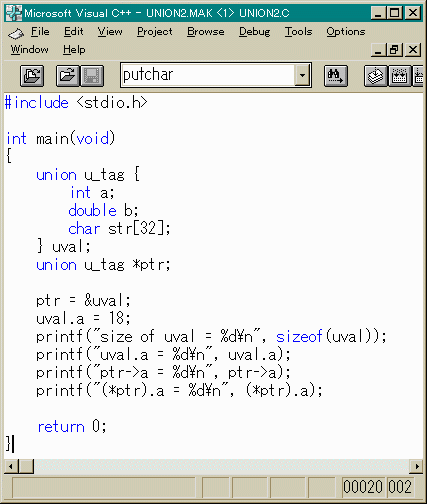Open the Browse menu
The image size is (427, 504).
click(205, 31)
